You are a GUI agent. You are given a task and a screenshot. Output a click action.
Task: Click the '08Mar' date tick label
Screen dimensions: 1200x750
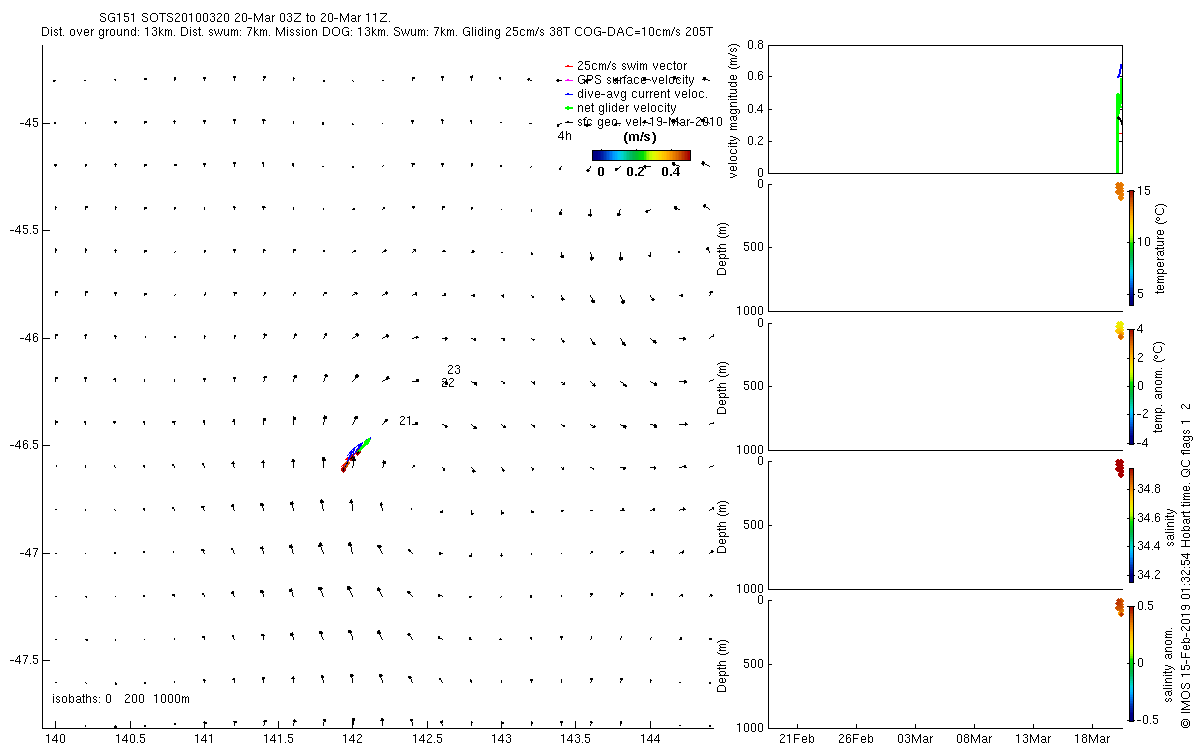pos(974,738)
